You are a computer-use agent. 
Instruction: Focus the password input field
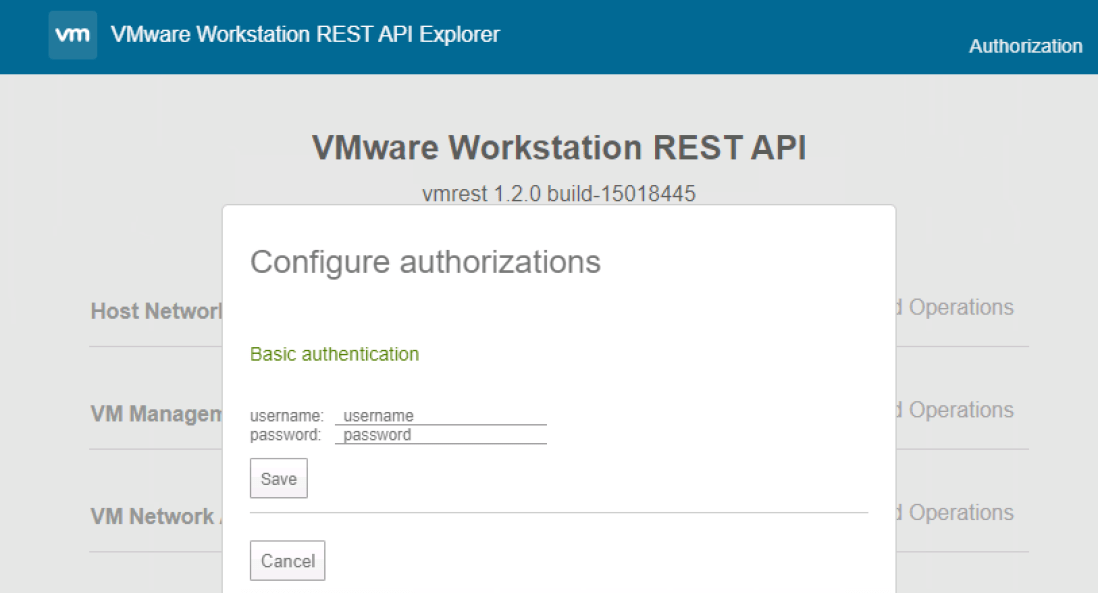pyautogui.click(x=440, y=435)
